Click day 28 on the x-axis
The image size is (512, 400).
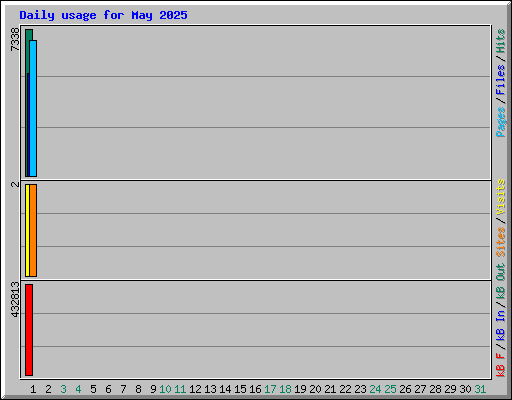[x=435, y=389]
